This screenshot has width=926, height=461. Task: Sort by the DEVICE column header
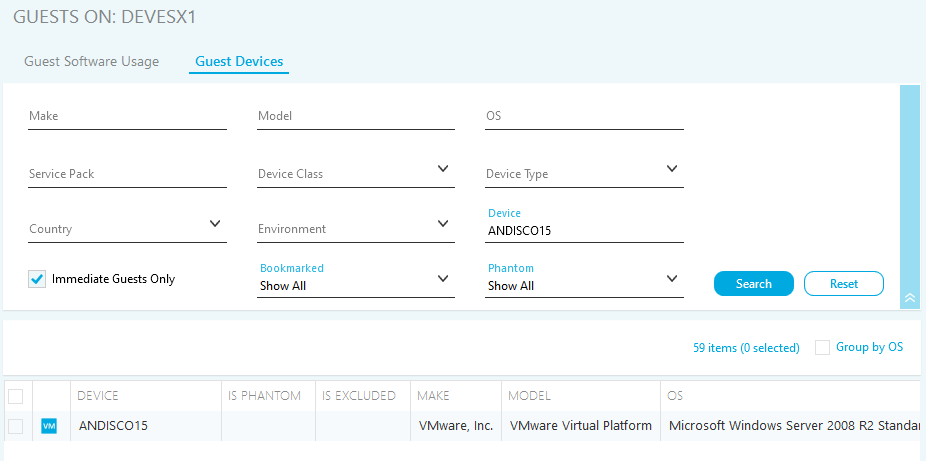coord(98,396)
